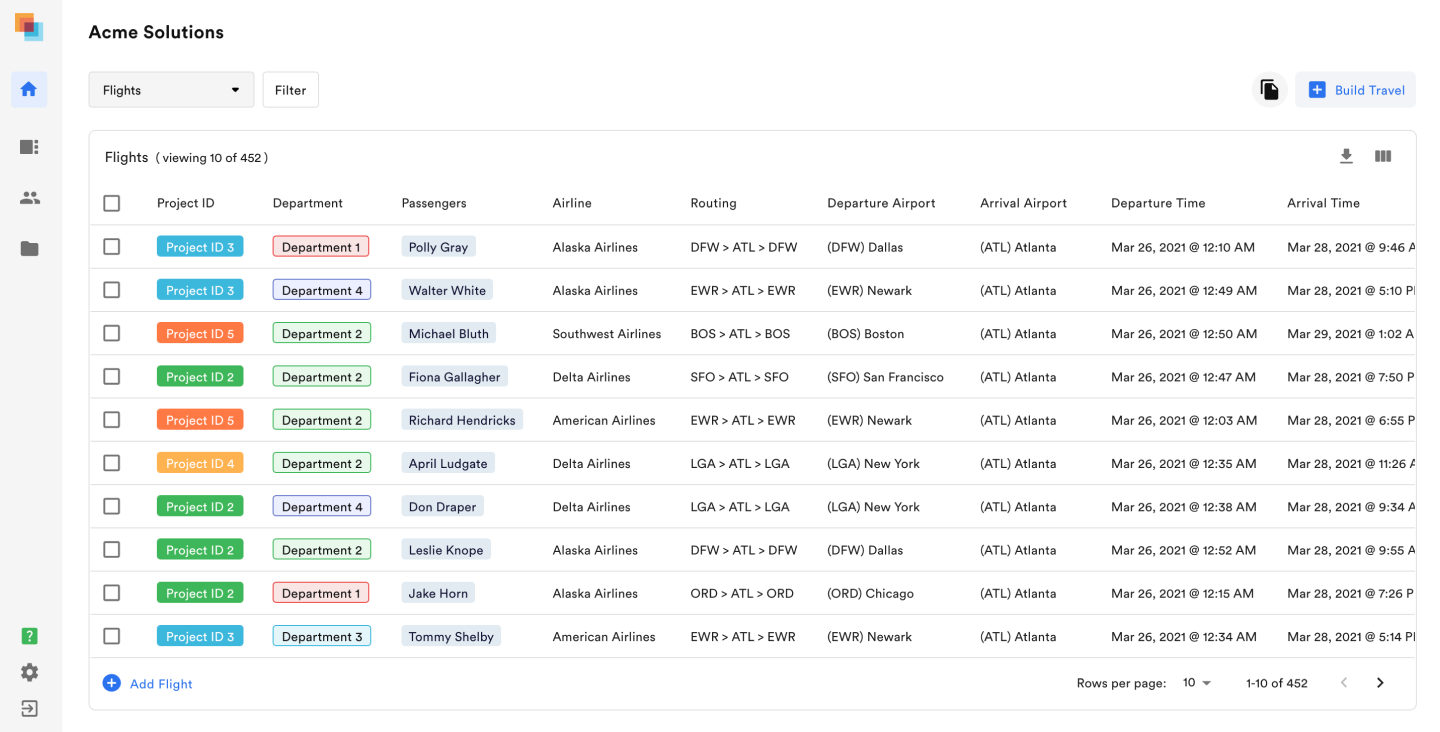
Task: Sort by the Arrival Time column header
Action: 1323,203
